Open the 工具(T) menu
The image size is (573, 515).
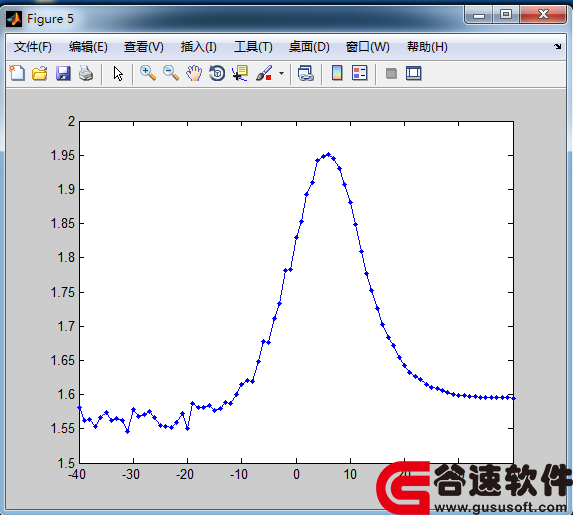pyautogui.click(x=253, y=47)
